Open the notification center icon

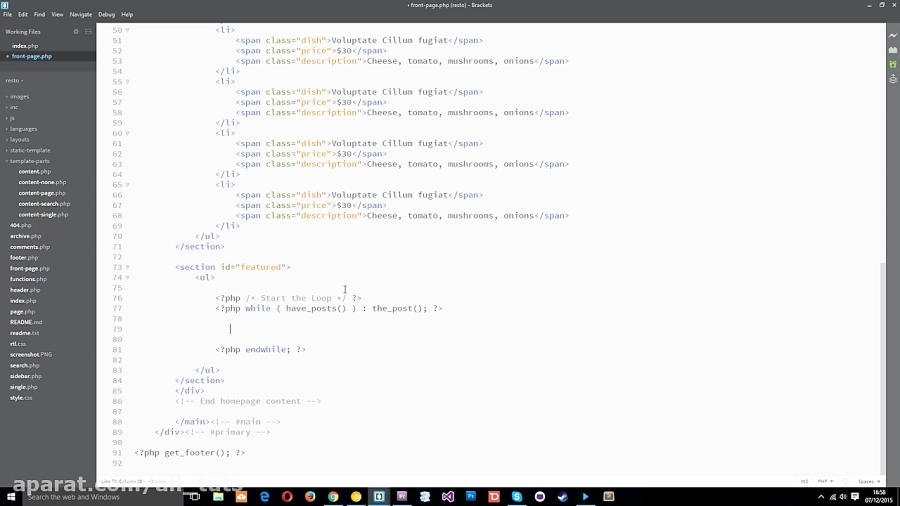point(855,497)
